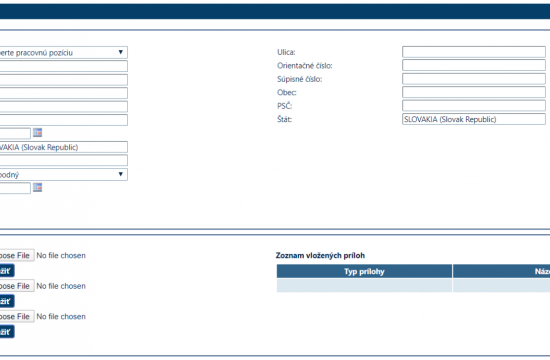
Task: Open calendar picker below the 'odný' dropdown
Action: (x=38, y=187)
